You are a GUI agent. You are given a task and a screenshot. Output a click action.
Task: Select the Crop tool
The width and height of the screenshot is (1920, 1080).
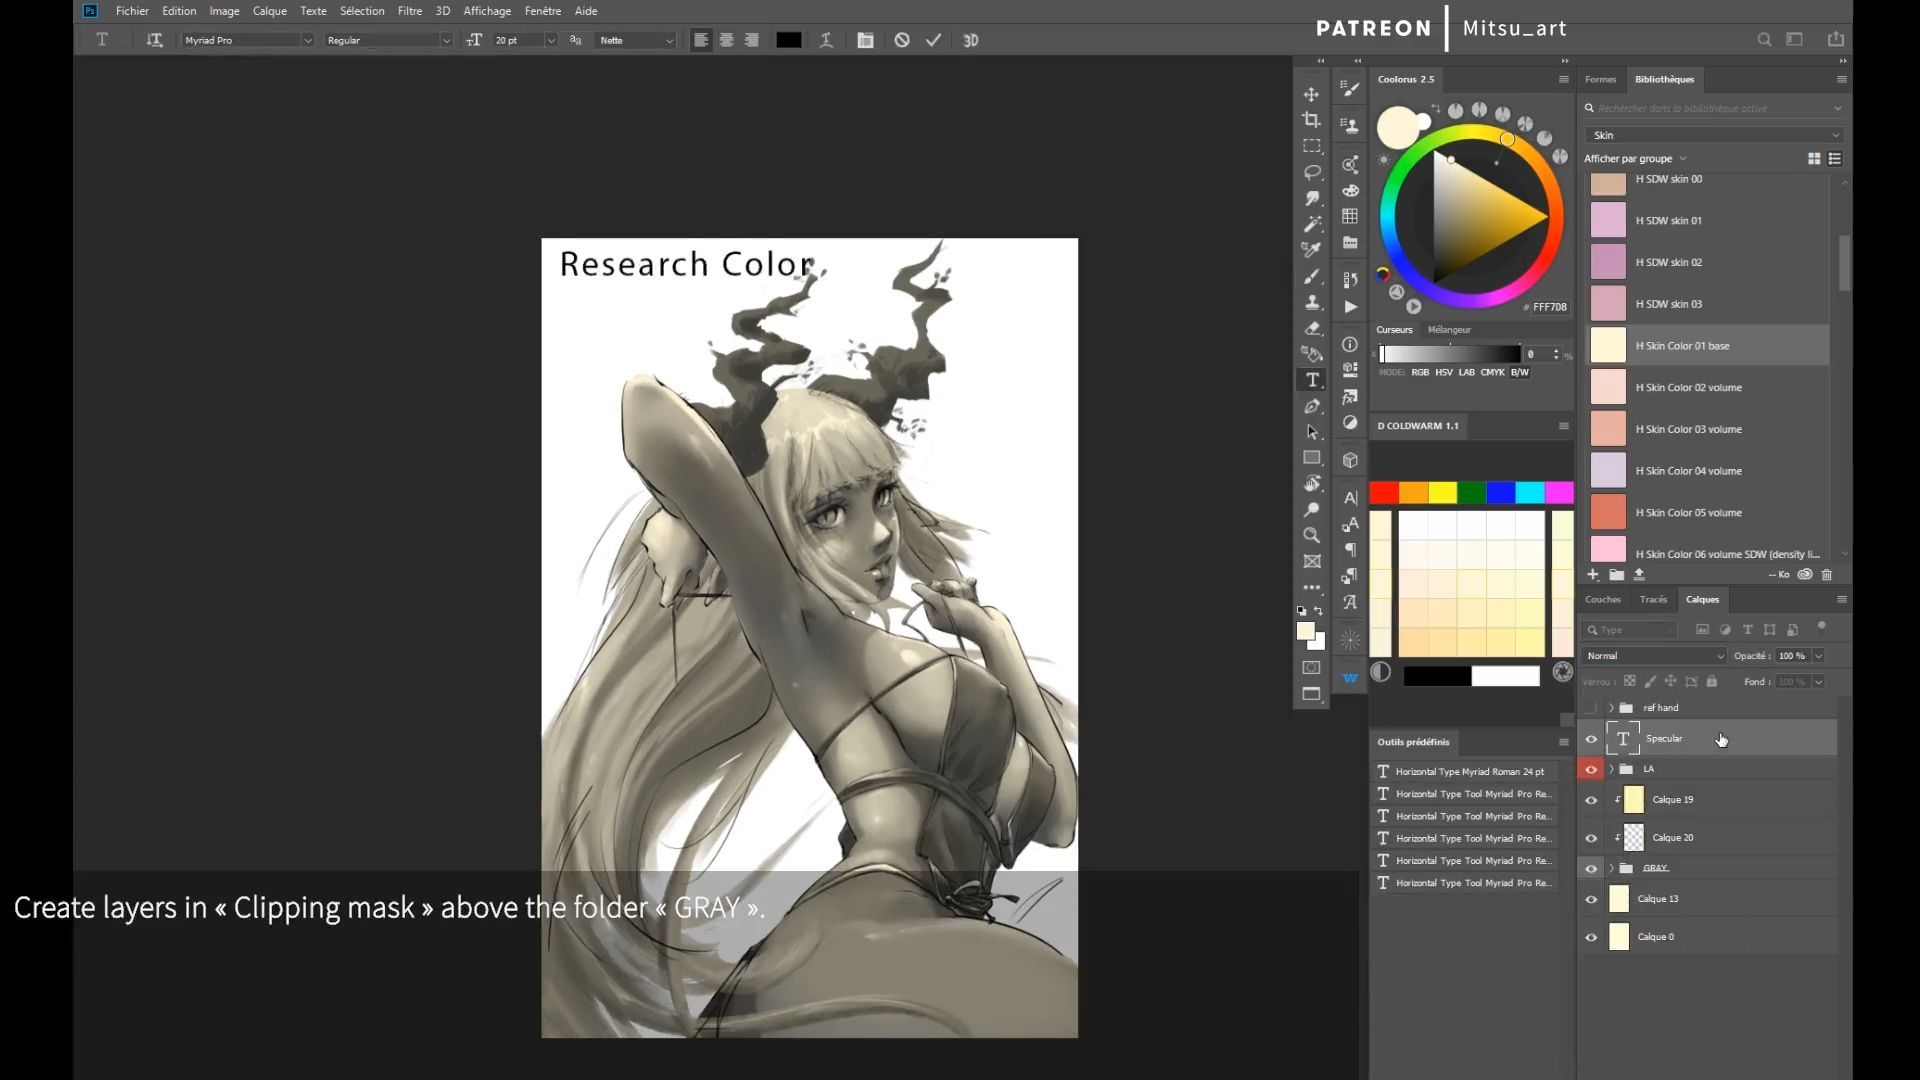pyautogui.click(x=1311, y=120)
